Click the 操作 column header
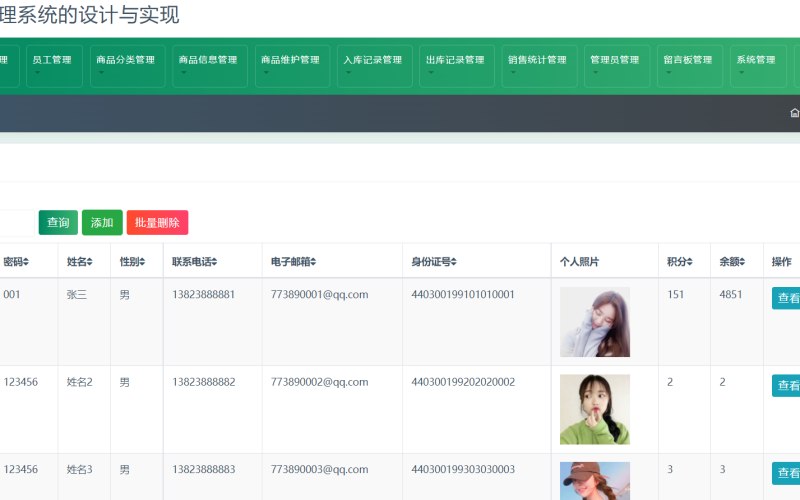The height and width of the screenshot is (500, 800). coord(781,262)
